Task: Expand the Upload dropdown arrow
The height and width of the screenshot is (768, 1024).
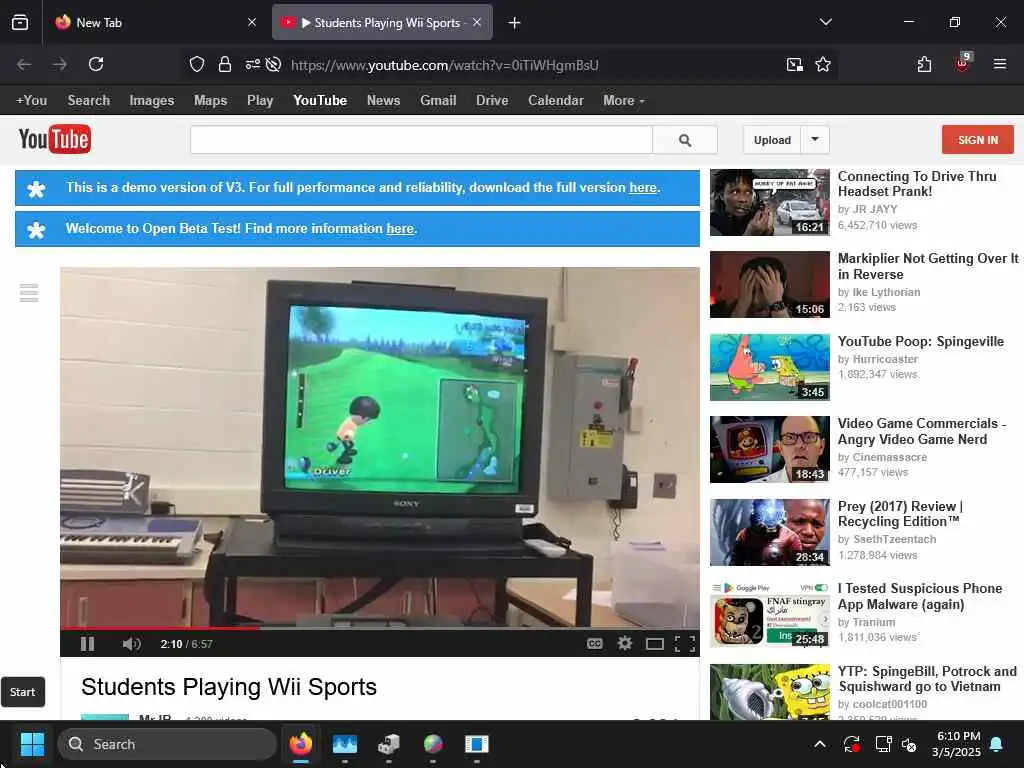Action: point(815,140)
